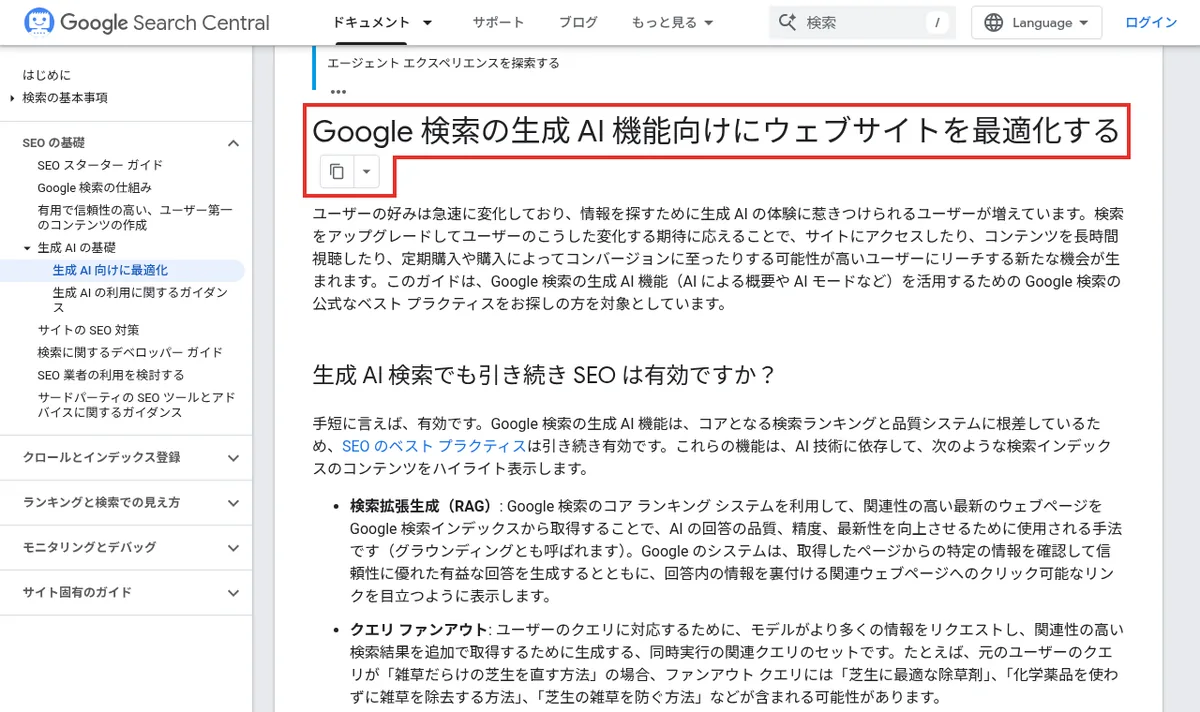The image size is (1200, 712).
Task: Click the breadcrumb ellipsis dots
Action: click(338, 92)
